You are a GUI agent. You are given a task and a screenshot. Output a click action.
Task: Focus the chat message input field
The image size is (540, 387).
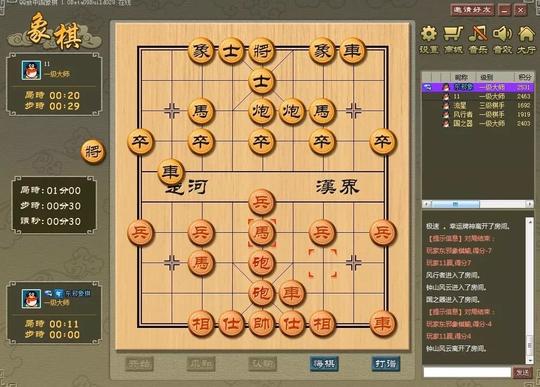467,372
